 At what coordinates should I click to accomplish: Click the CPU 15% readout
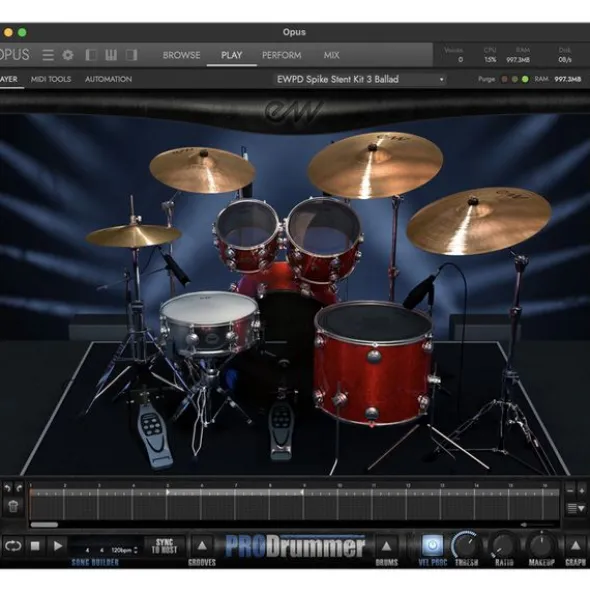click(x=490, y=55)
